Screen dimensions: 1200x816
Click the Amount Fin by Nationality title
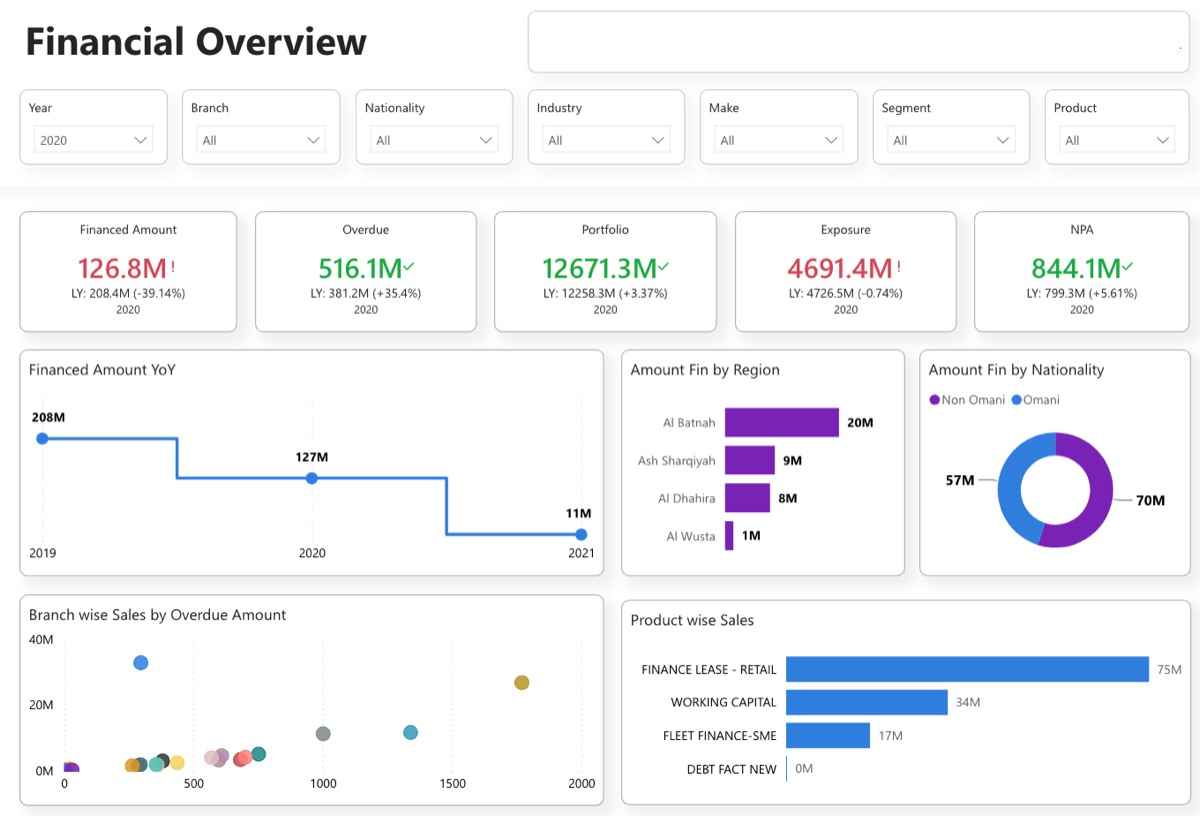1017,370
